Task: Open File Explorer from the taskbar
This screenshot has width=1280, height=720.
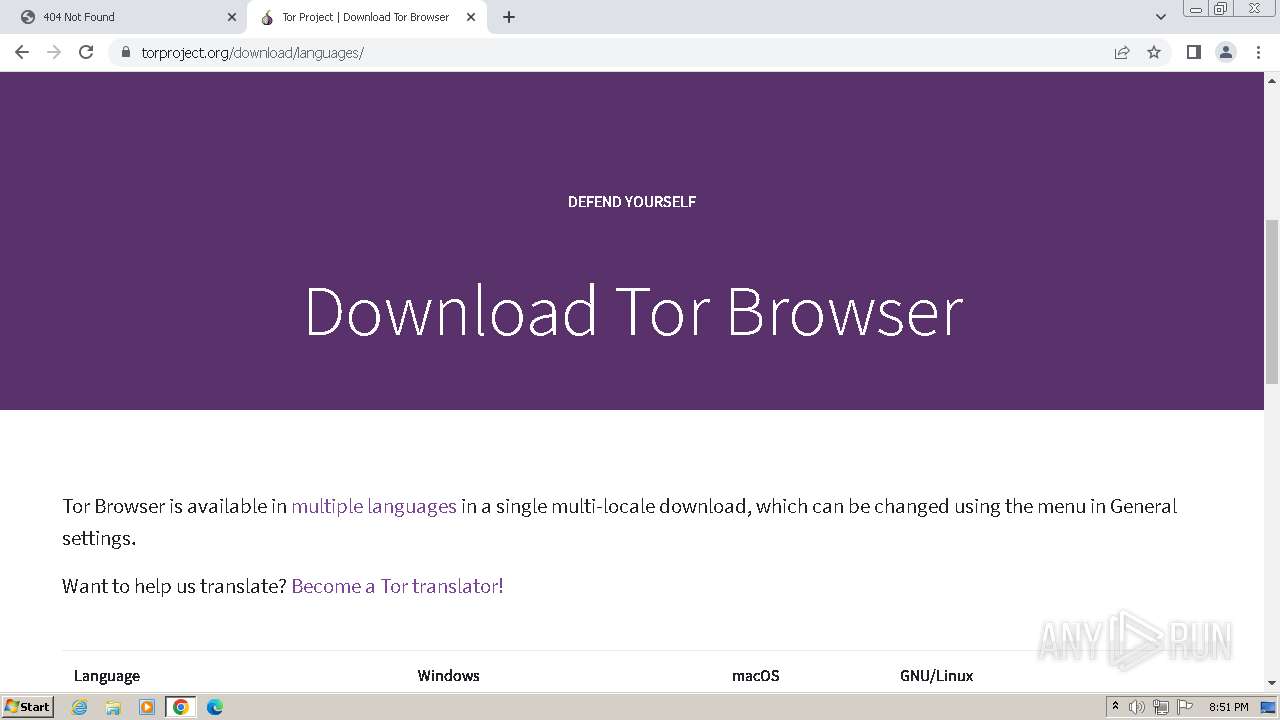Action: pyautogui.click(x=113, y=707)
